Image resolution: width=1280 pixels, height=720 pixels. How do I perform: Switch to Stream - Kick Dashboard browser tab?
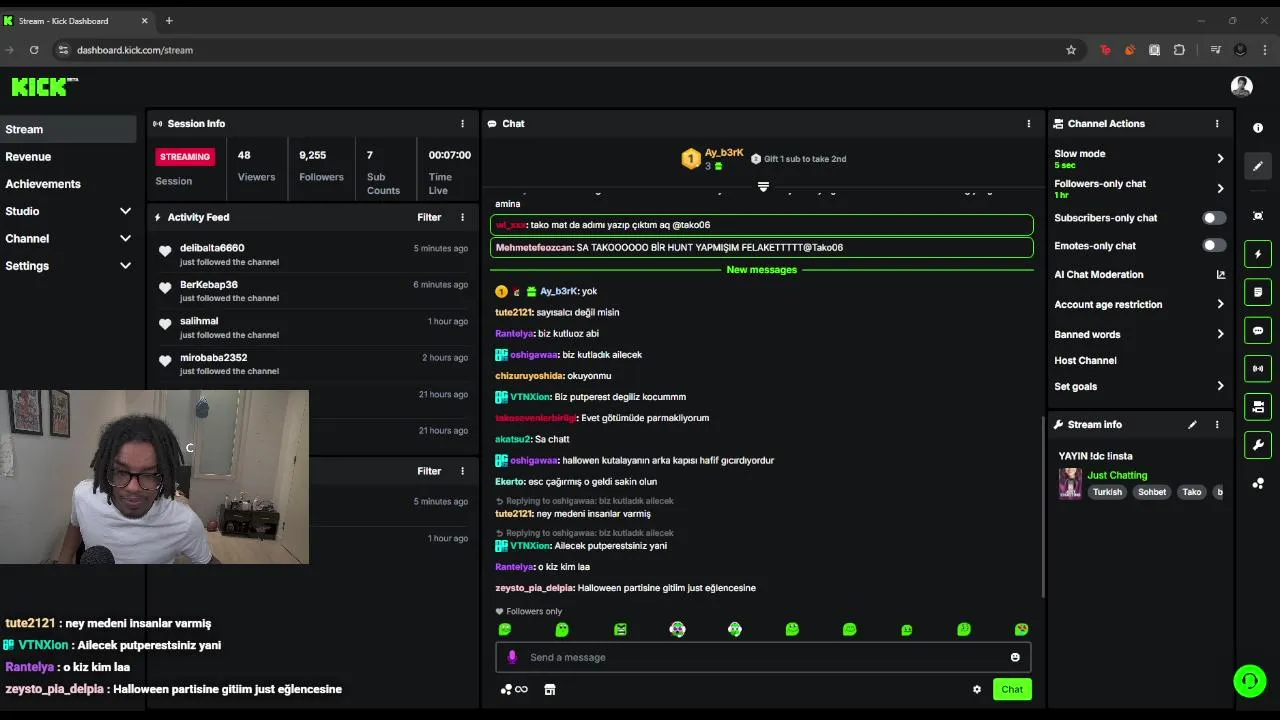(75, 21)
